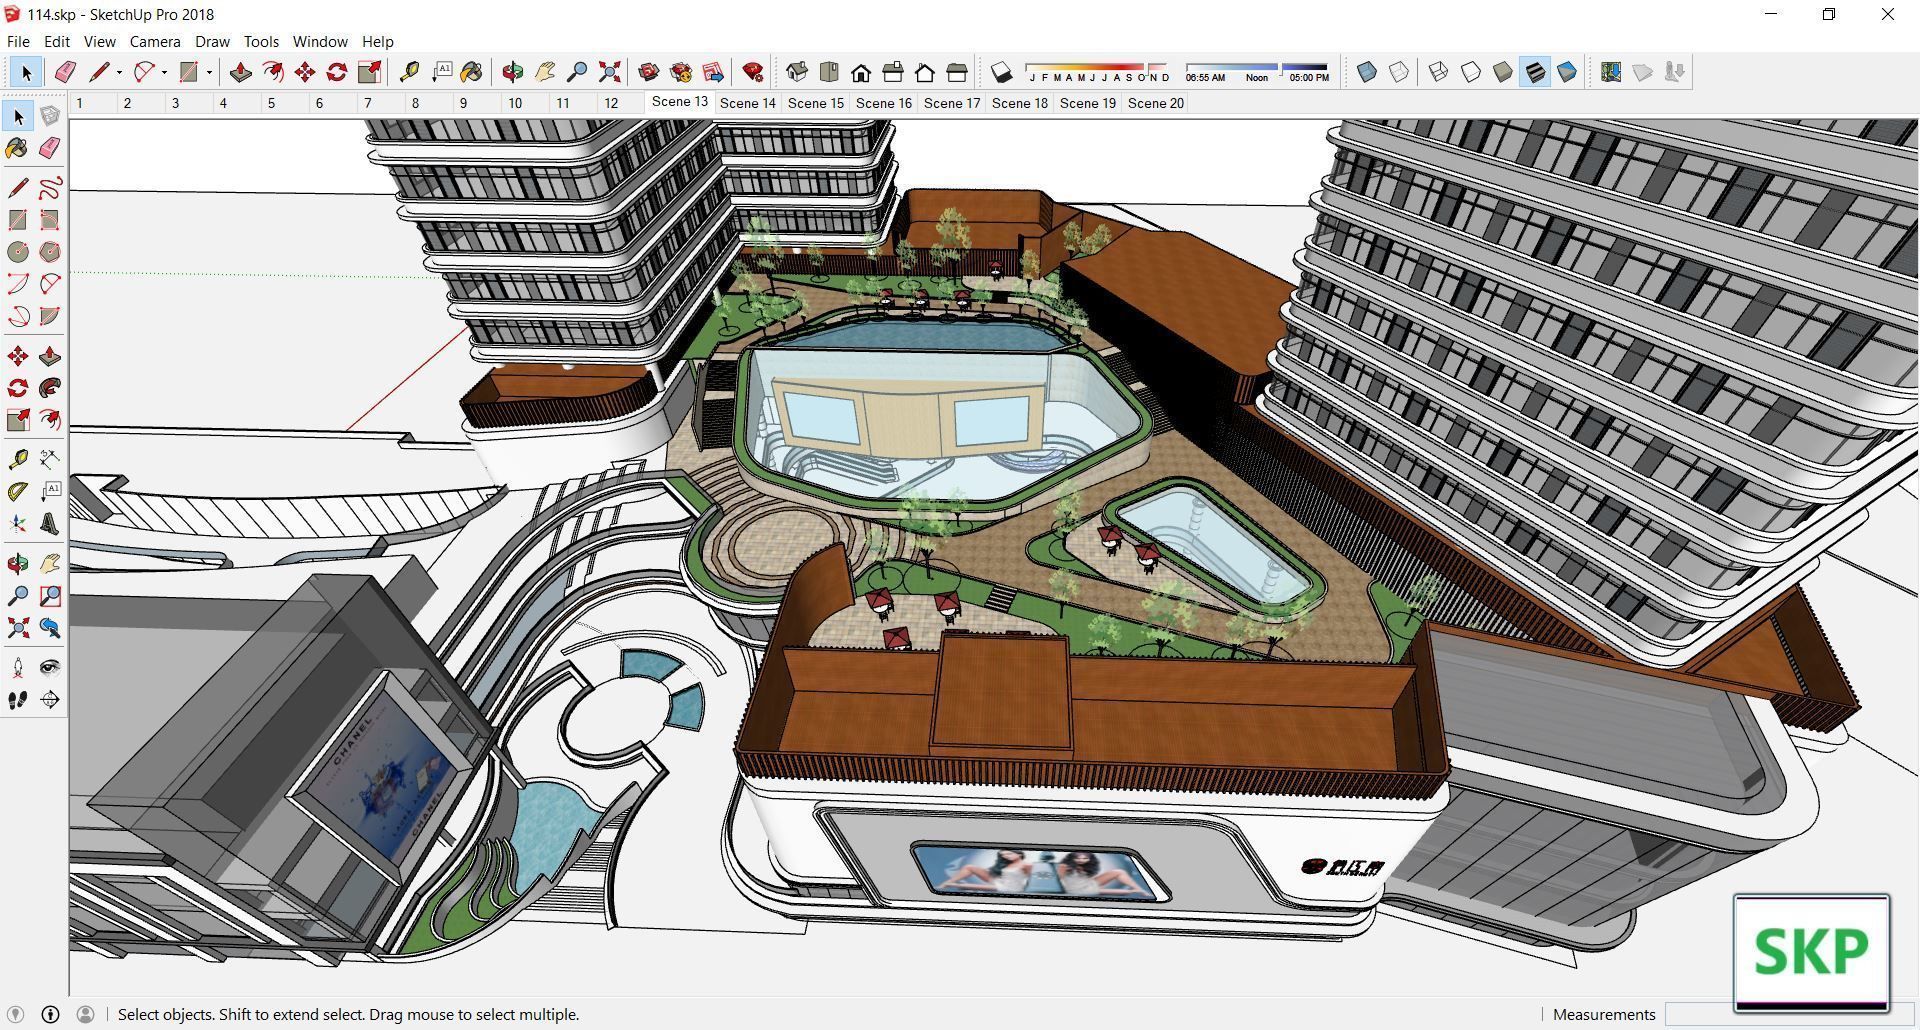Go back with the Previous view tool
The width and height of the screenshot is (1920, 1030).
click(x=50, y=628)
